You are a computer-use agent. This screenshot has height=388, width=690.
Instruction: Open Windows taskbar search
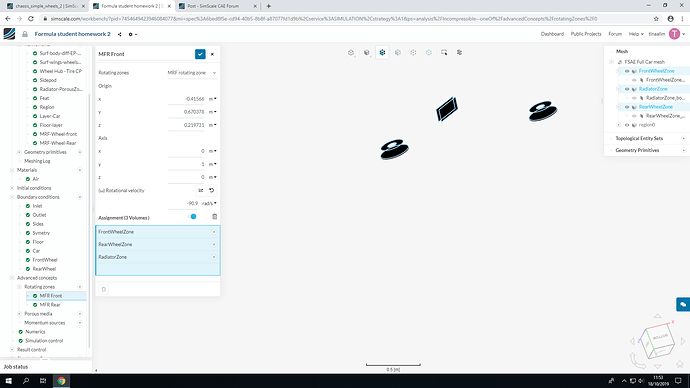click(x=26, y=381)
